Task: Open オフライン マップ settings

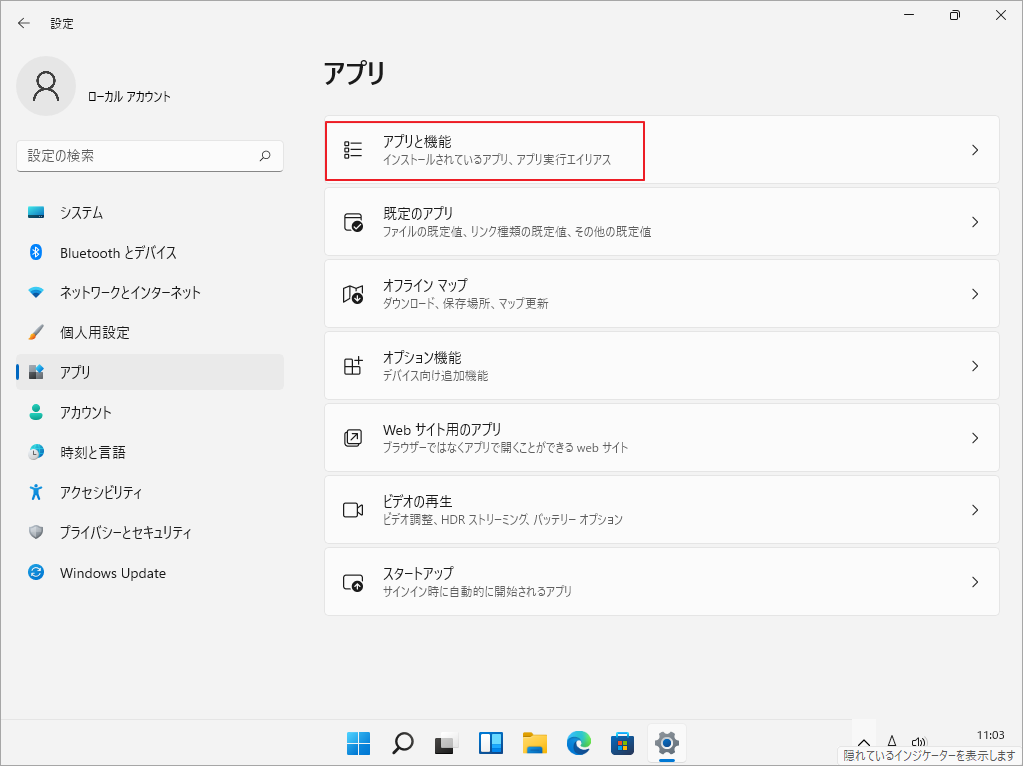Action: click(660, 293)
